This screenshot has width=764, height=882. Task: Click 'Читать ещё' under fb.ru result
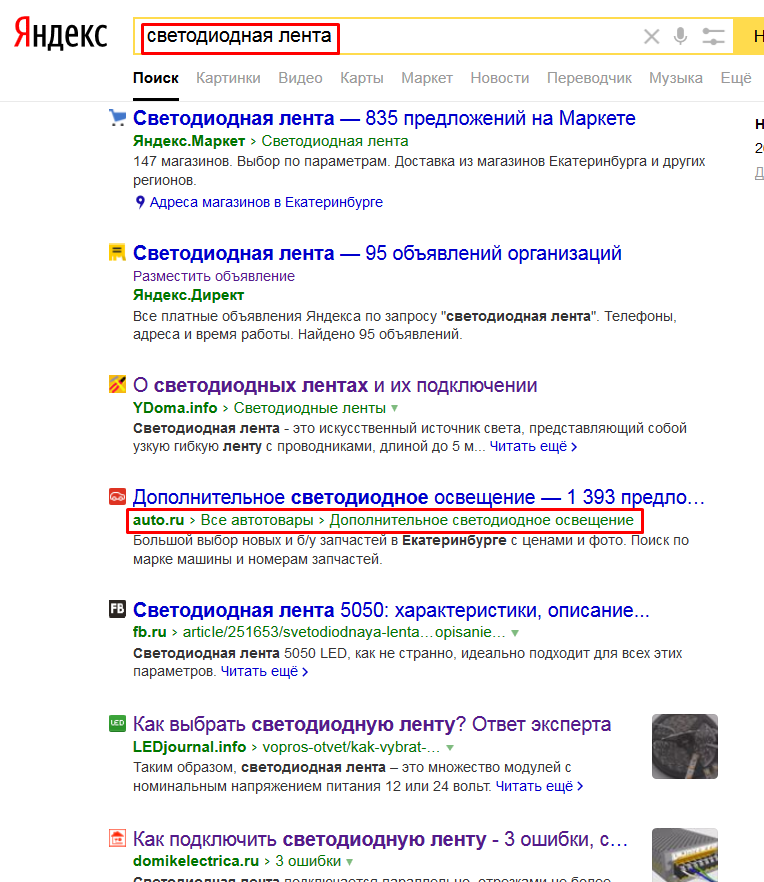[264, 672]
